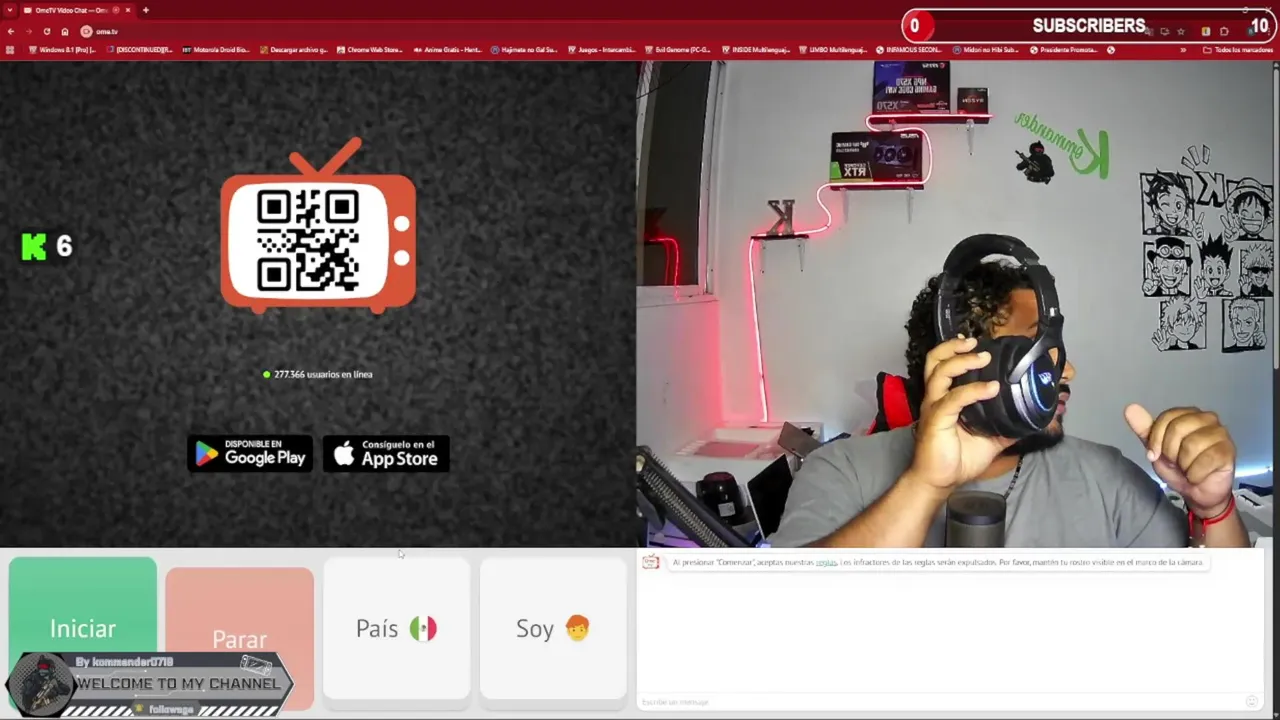The height and width of the screenshot is (720, 1280).
Task: Open 'Evil Genome (PC-G...' bookmark
Action: [x=677, y=50]
